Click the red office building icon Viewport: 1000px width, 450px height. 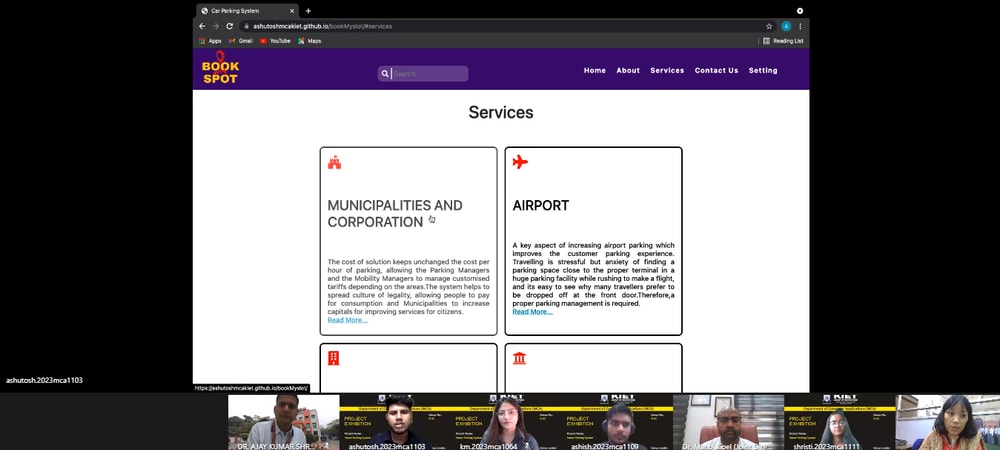tap(334, 358)
